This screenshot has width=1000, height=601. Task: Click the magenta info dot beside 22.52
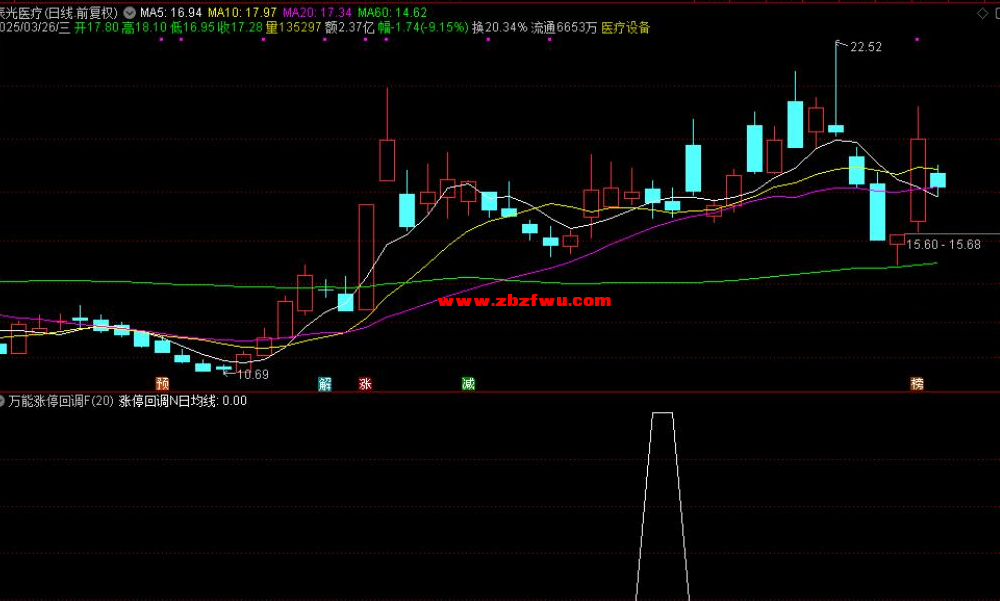click(917, 40)
